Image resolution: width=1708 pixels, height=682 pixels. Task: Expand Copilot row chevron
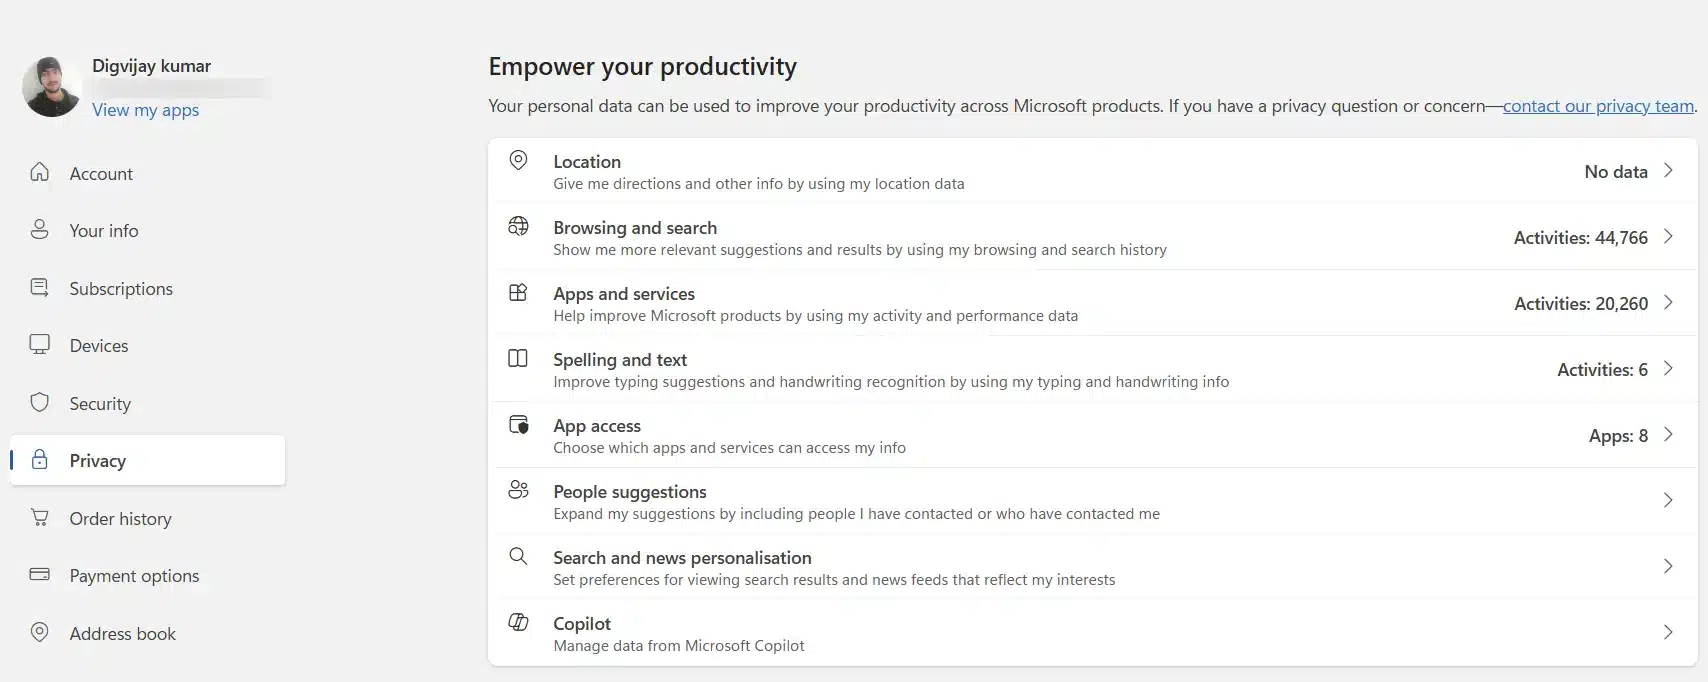[1668, 632]
